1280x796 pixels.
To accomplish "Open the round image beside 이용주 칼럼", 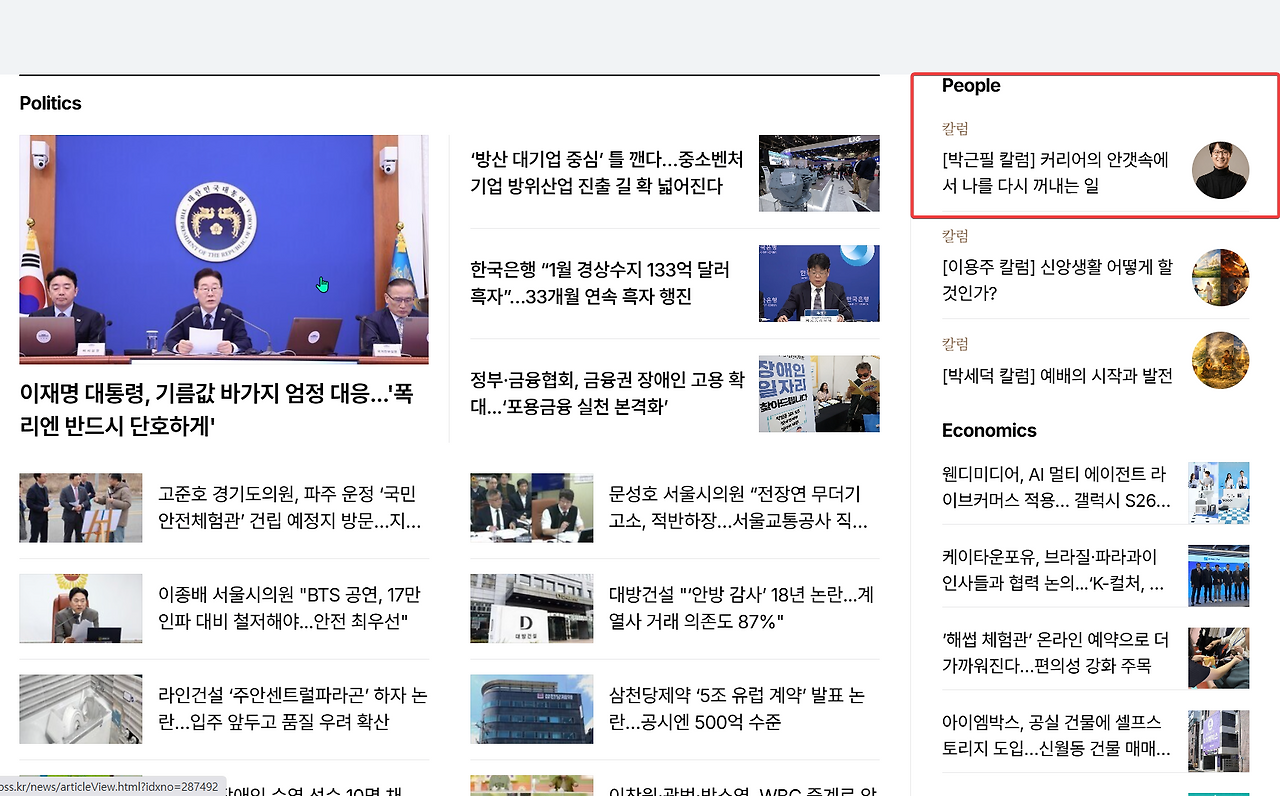I will [1220, 277].
